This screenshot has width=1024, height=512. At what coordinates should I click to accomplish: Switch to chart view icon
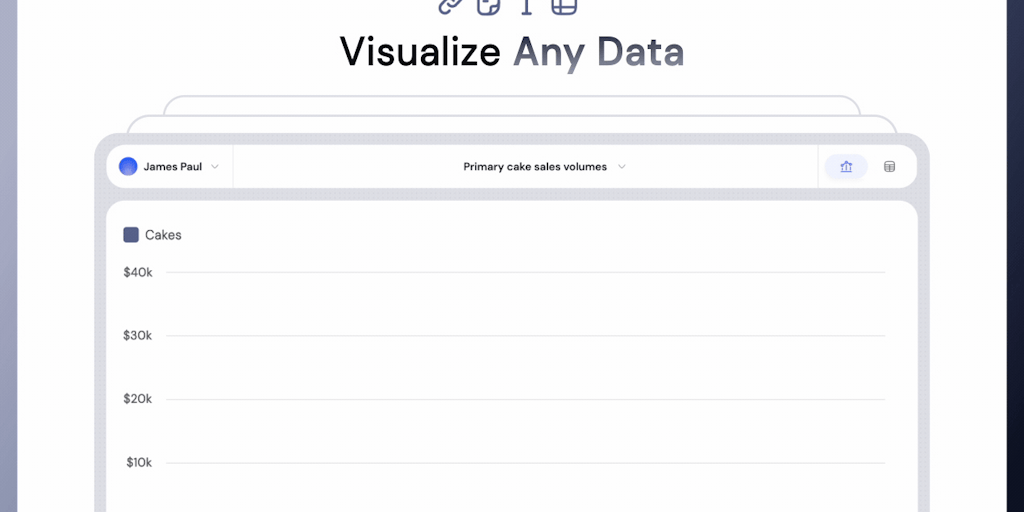click(846, 167)
